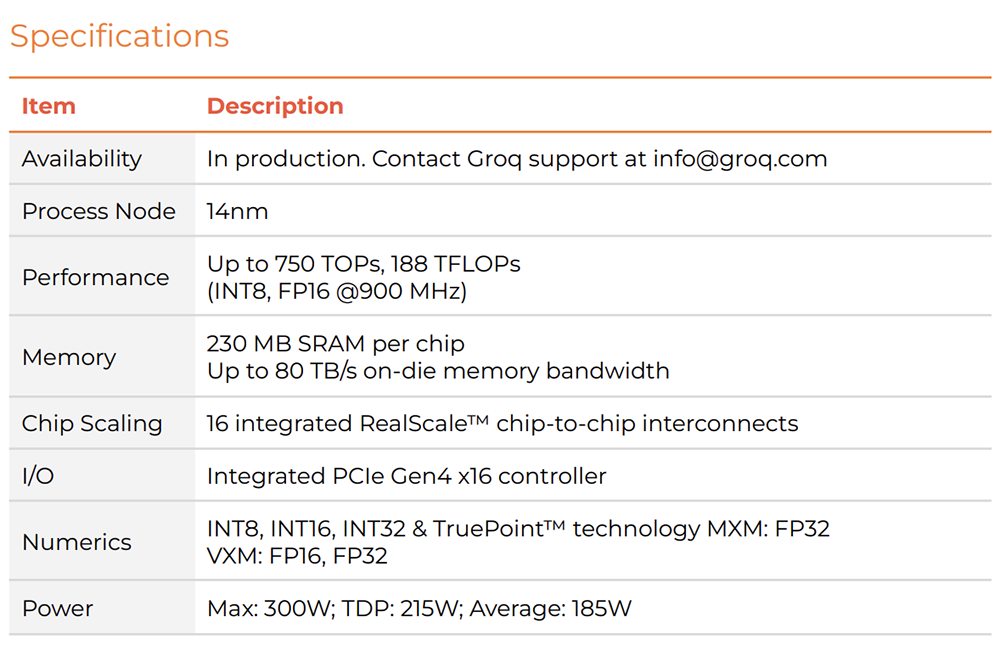Viewport: 1000px width, 645px height.
Task: Click the info@groq.com email address
Action: [x=740, y=158]
